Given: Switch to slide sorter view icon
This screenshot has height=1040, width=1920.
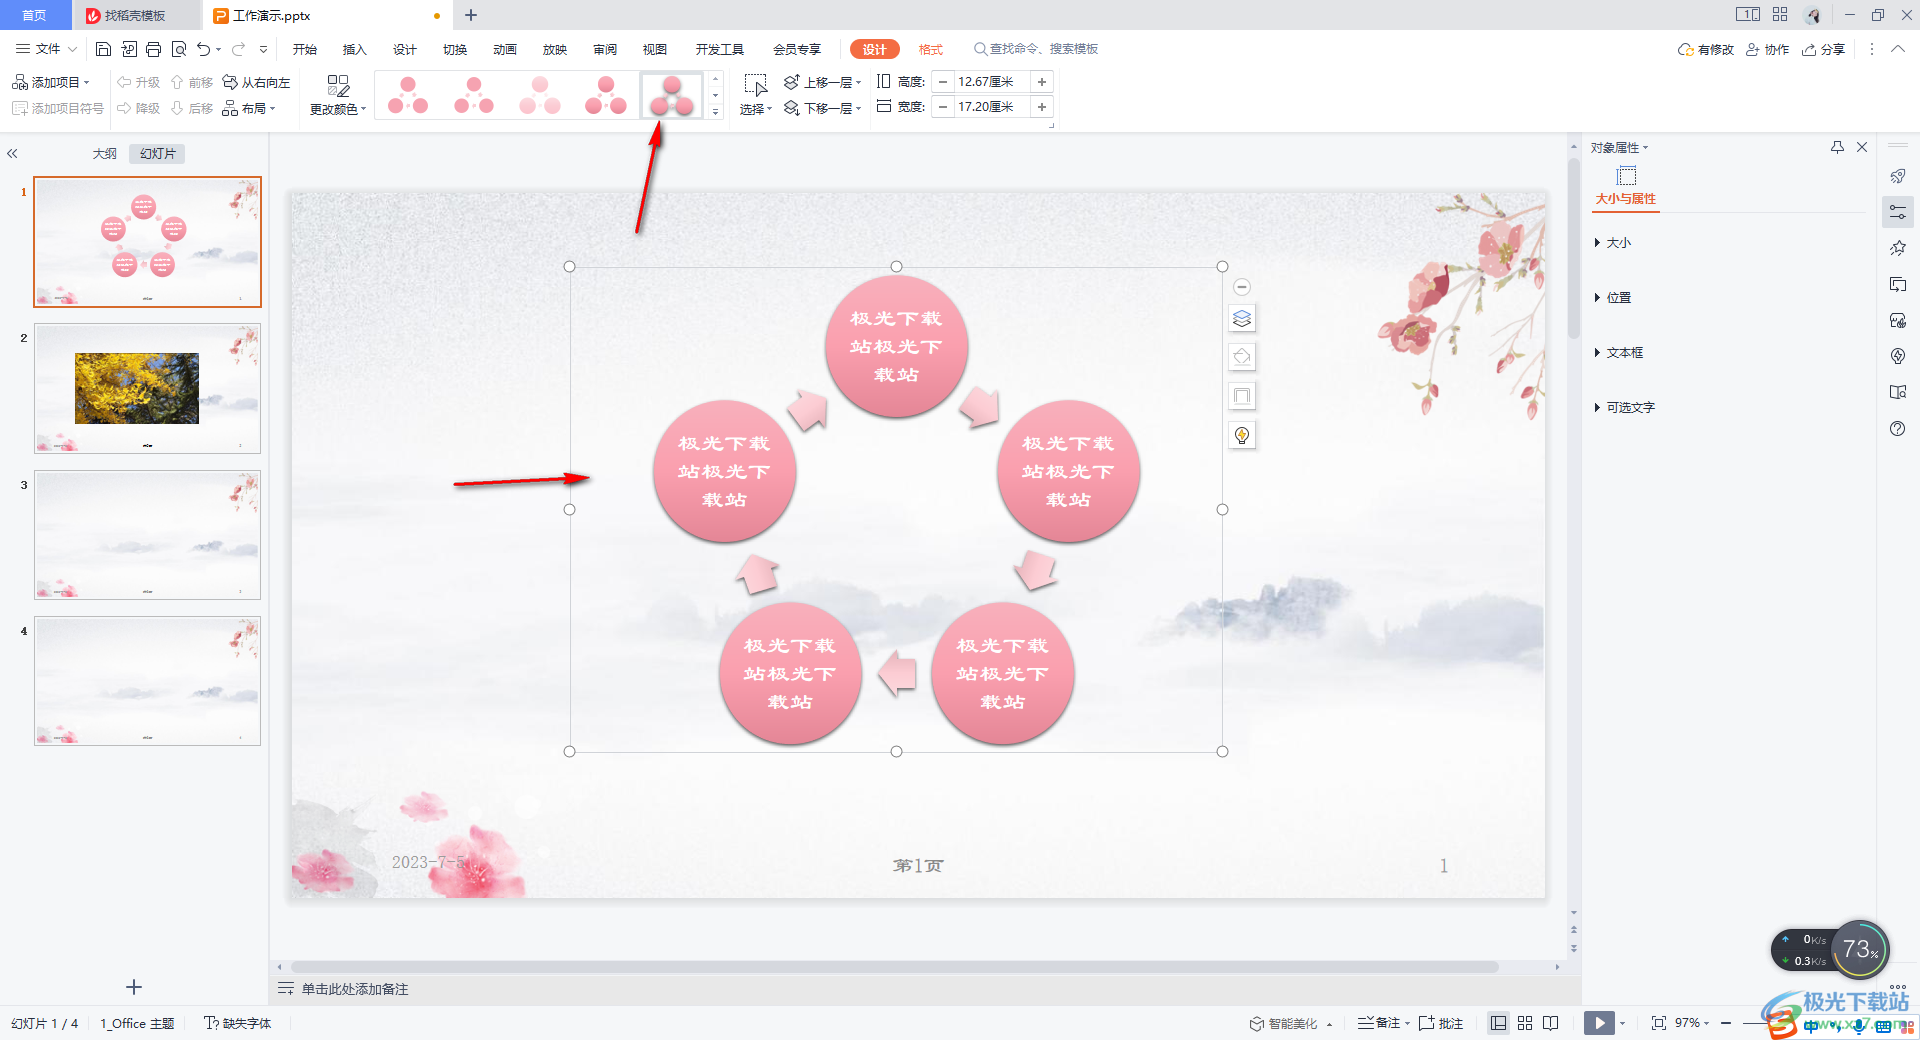Looking at the screenshot, I should [1525, 1023].
